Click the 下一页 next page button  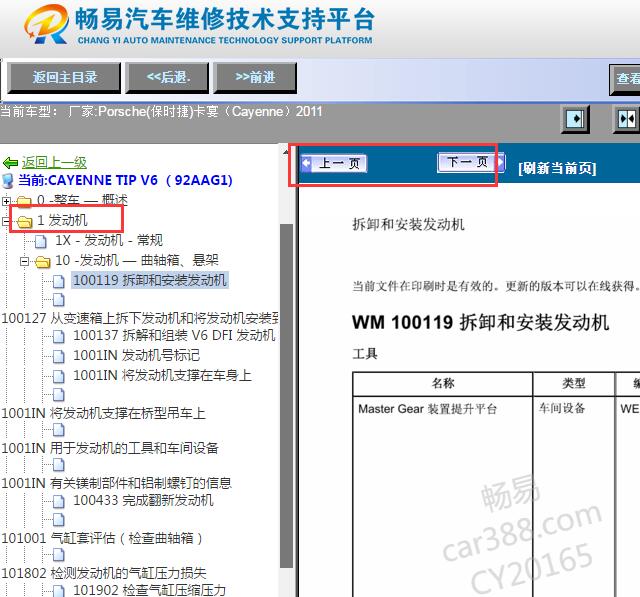point(471,162)
